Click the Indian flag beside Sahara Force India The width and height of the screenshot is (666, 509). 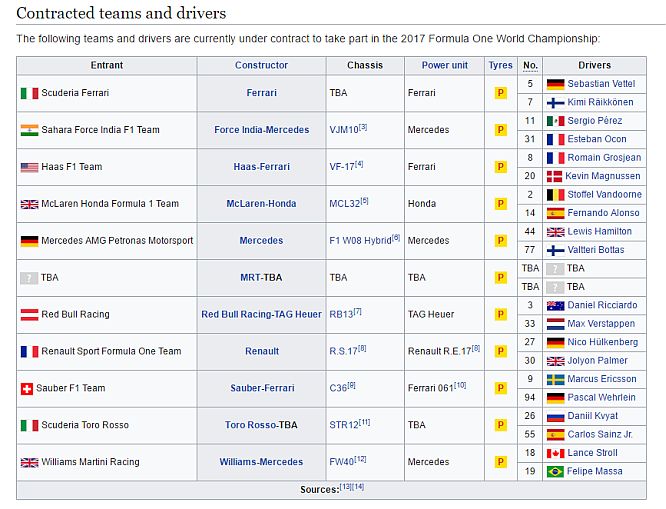pyautogui.click(x=29, y=130)
